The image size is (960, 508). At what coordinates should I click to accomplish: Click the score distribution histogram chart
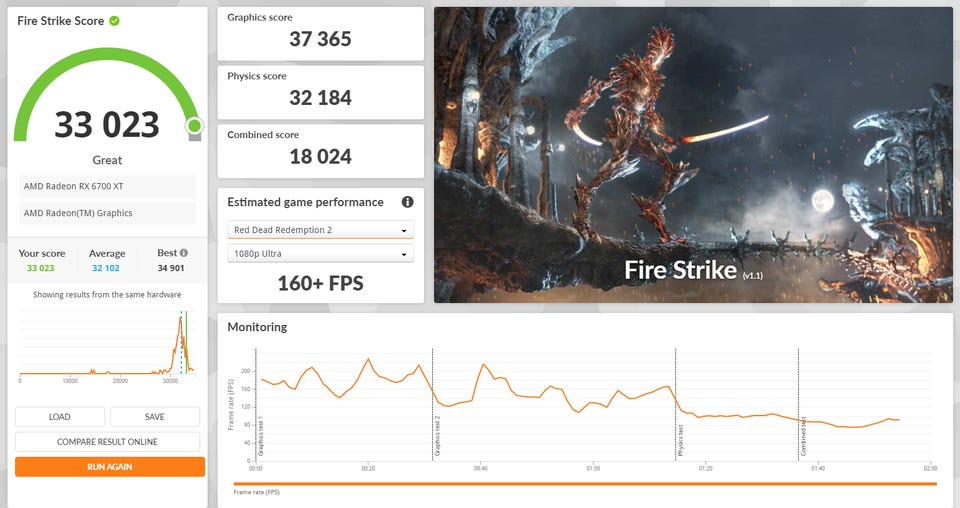pyautogui.click(x=107, y=343)
